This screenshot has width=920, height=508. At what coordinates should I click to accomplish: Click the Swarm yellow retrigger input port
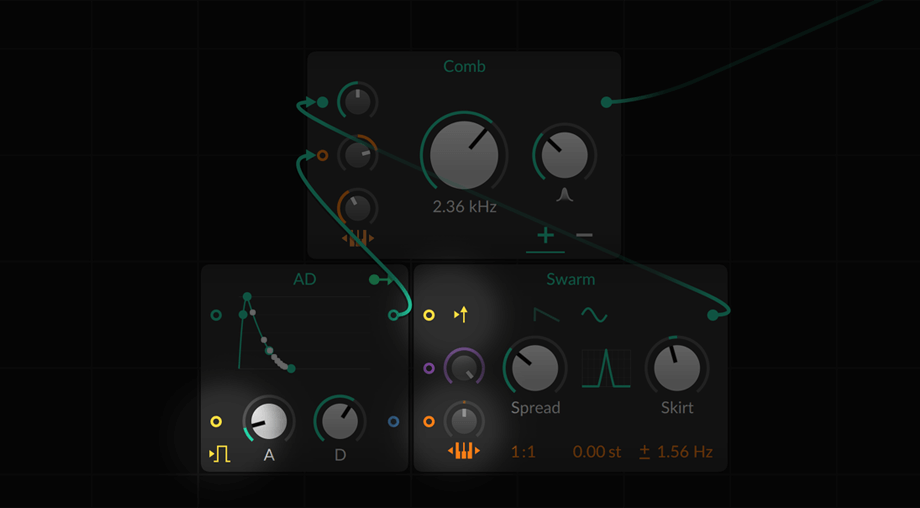tap(429, 315)
